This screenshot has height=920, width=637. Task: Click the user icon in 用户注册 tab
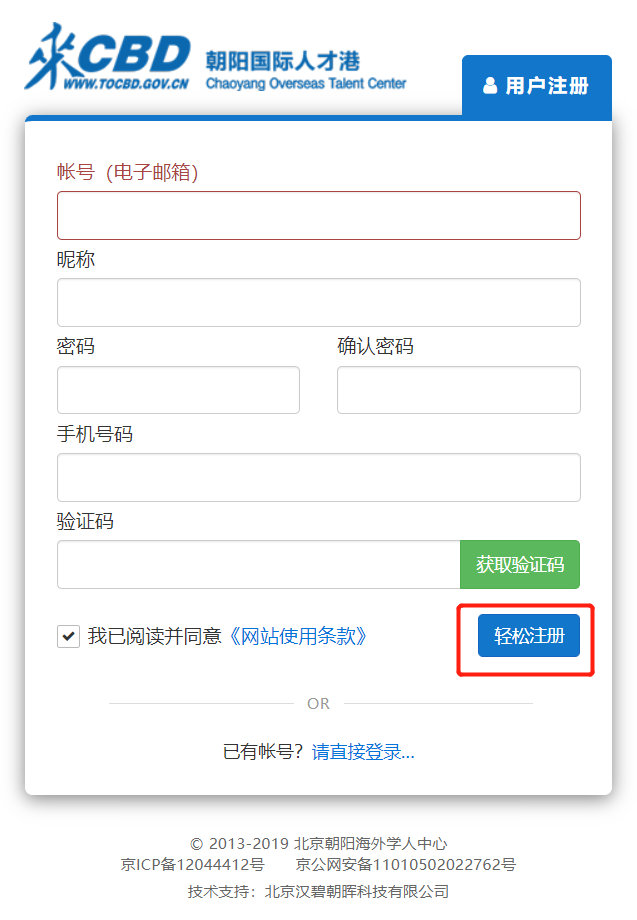(x=490, y=86)
